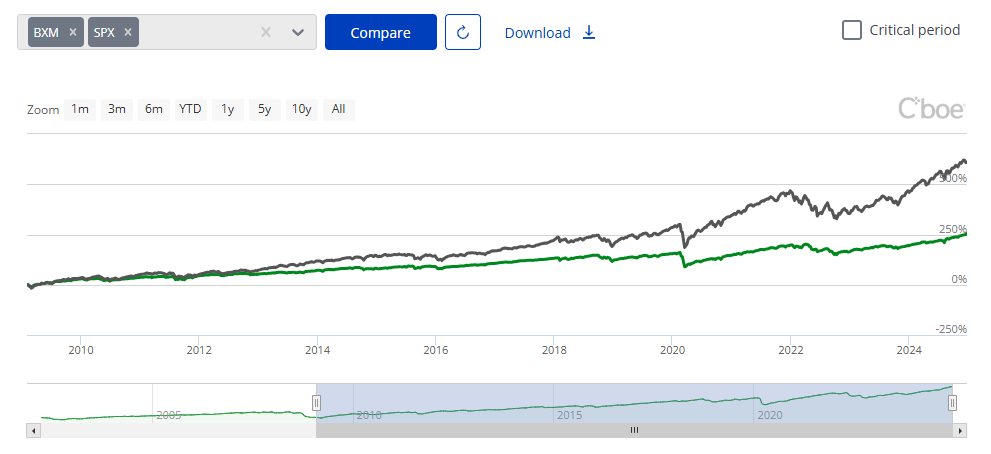Choose the 10y zoom range
991x454 pixels.
(301, 109)
